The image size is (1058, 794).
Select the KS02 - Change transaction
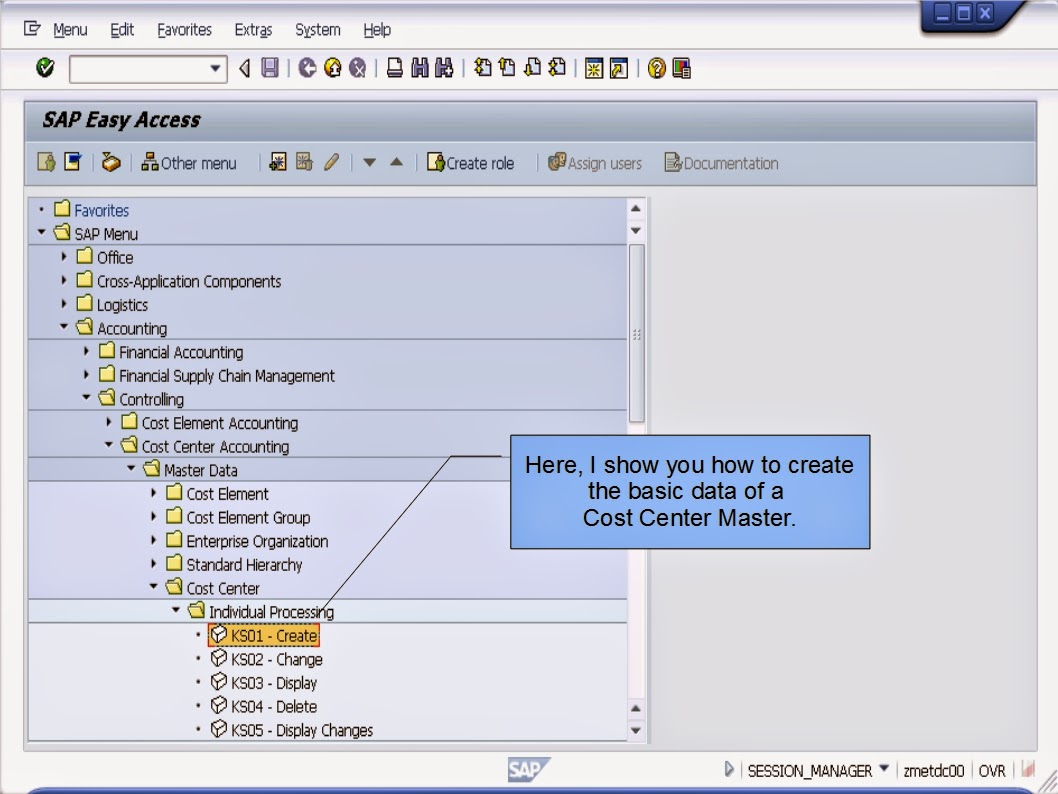(x=267, y=659)
